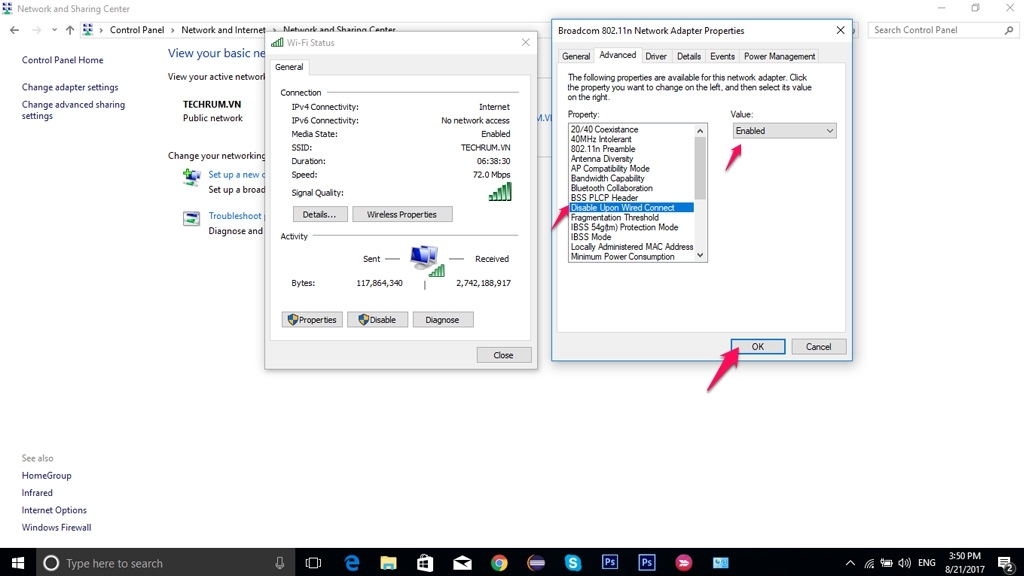The image size is (1024, 576).
Task: Open the Mail app from the taskbar
Action: click(x=461, y=563)
